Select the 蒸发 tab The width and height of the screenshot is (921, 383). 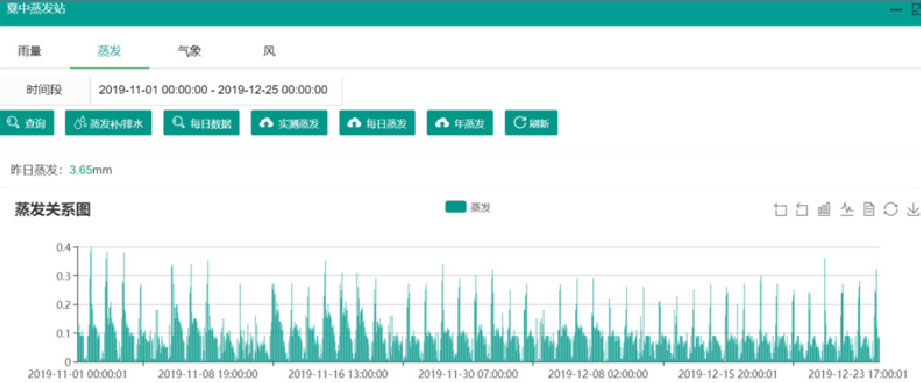[x=109, y=51]
